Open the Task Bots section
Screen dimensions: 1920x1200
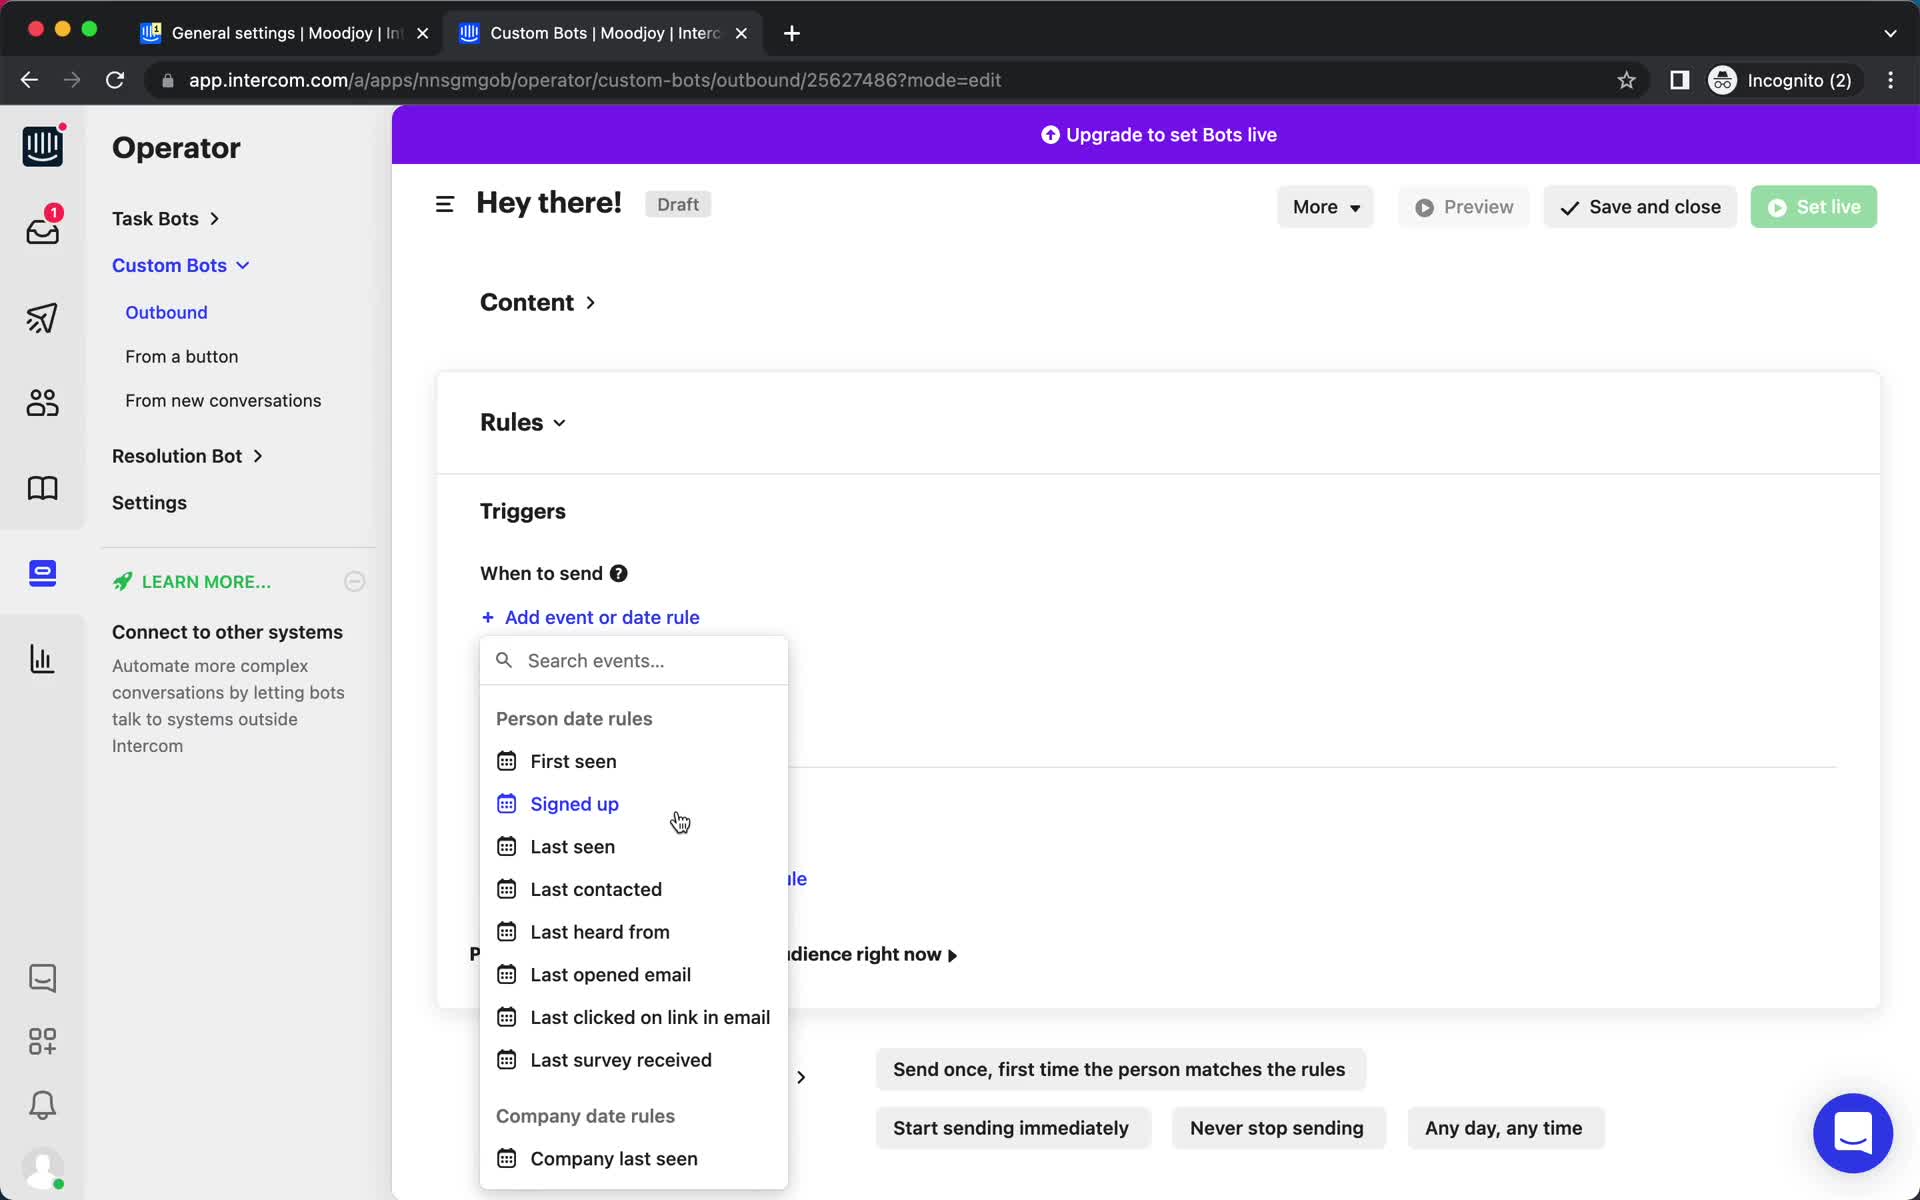(155, 217)
